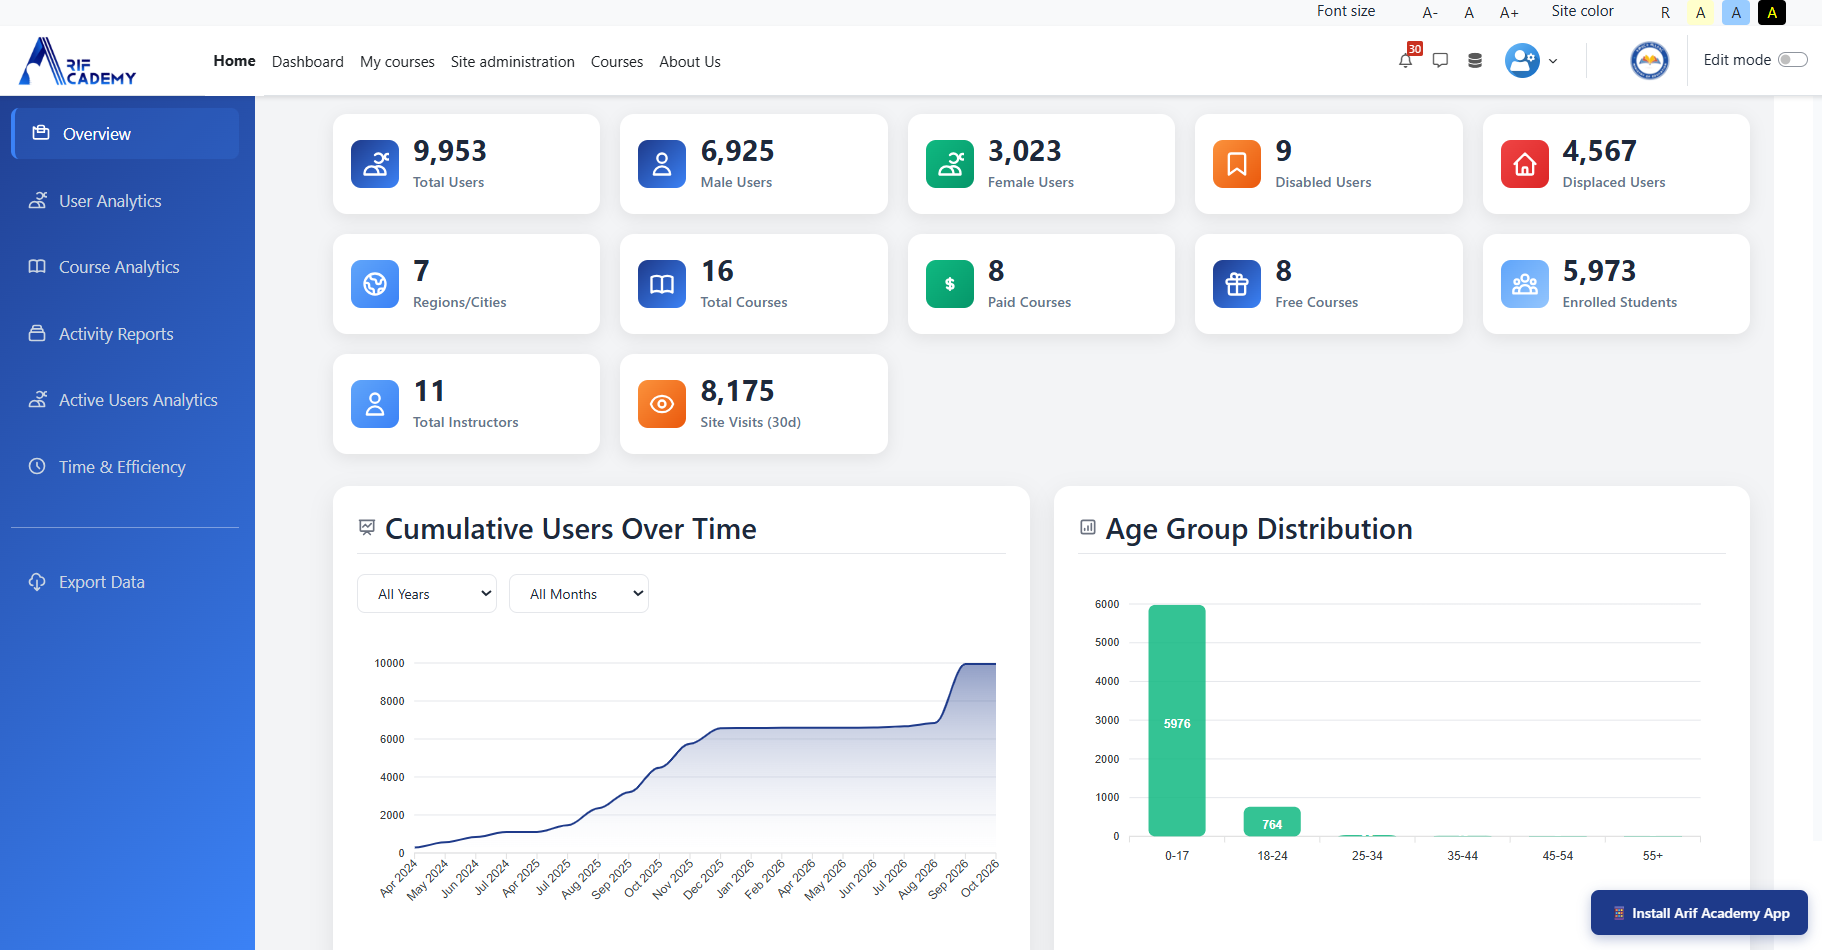
Task: Open Activity Reports in the sidebar
Action: (125, 334)
